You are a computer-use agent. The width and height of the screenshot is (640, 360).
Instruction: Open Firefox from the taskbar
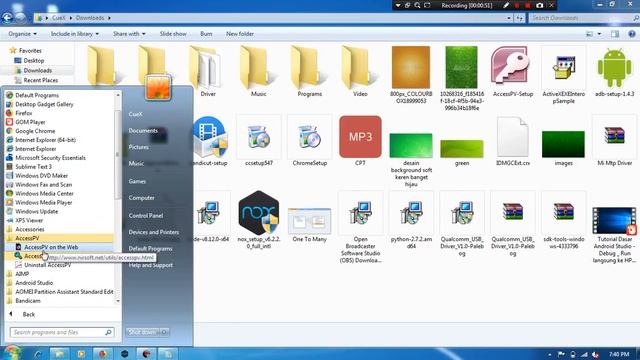(103, 353)
